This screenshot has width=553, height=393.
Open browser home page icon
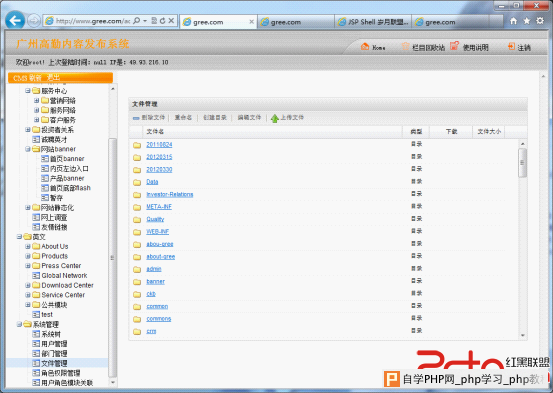tap(514, 21)
